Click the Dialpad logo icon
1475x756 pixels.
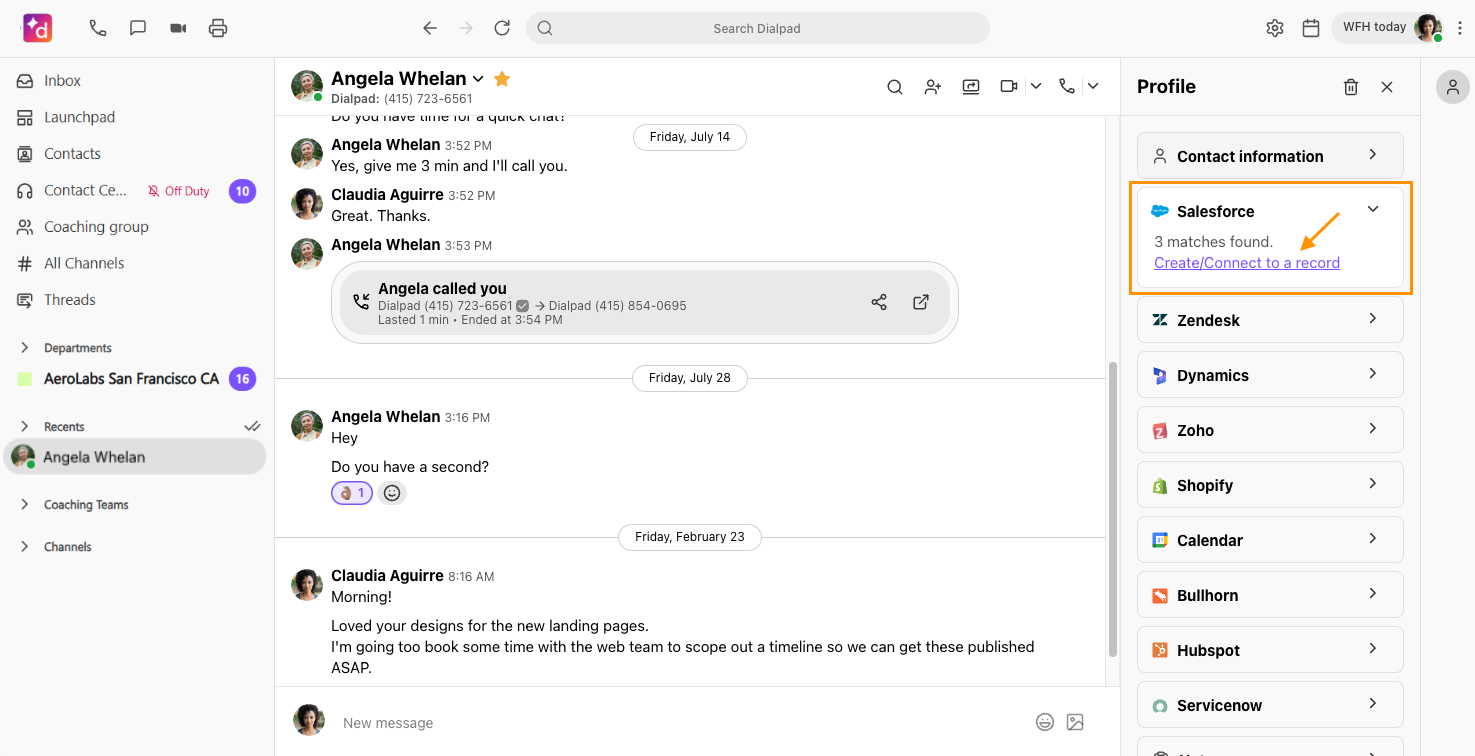38,28
